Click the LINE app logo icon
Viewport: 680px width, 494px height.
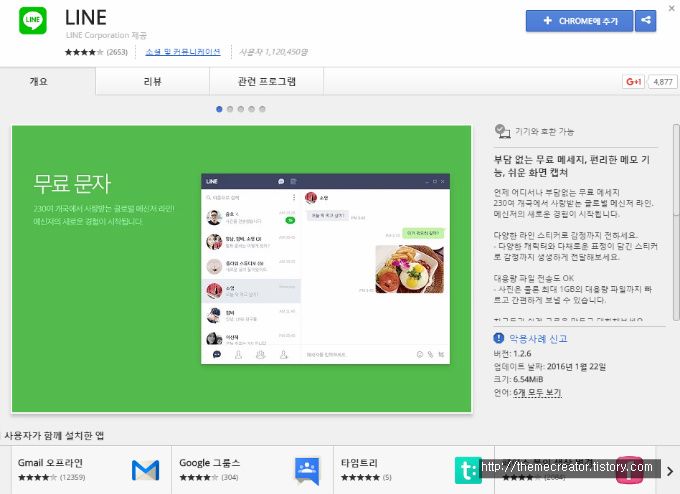pos(33,20)
